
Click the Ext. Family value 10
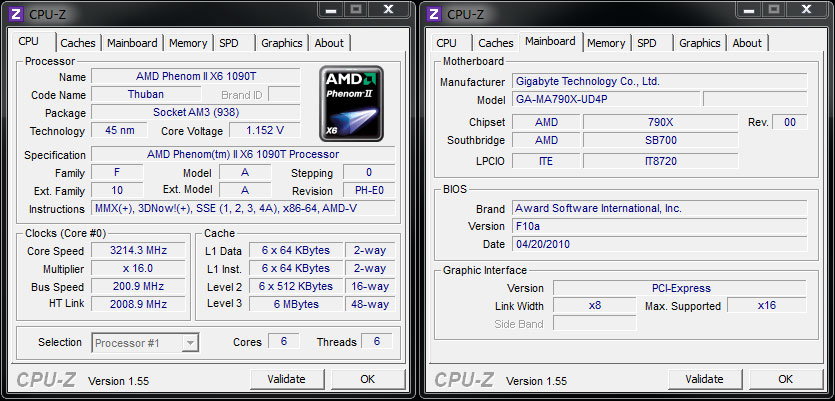(117, 190)
